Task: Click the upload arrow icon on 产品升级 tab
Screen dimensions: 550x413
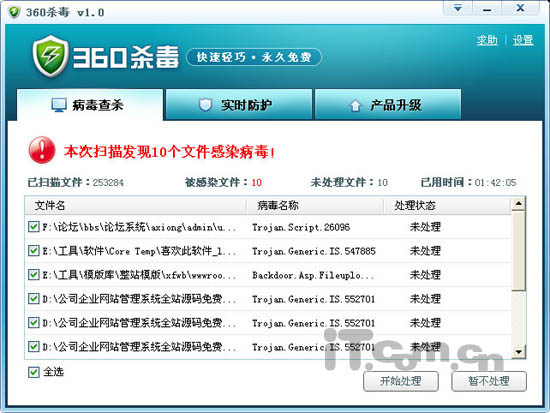Action: [x=355, y=105]
